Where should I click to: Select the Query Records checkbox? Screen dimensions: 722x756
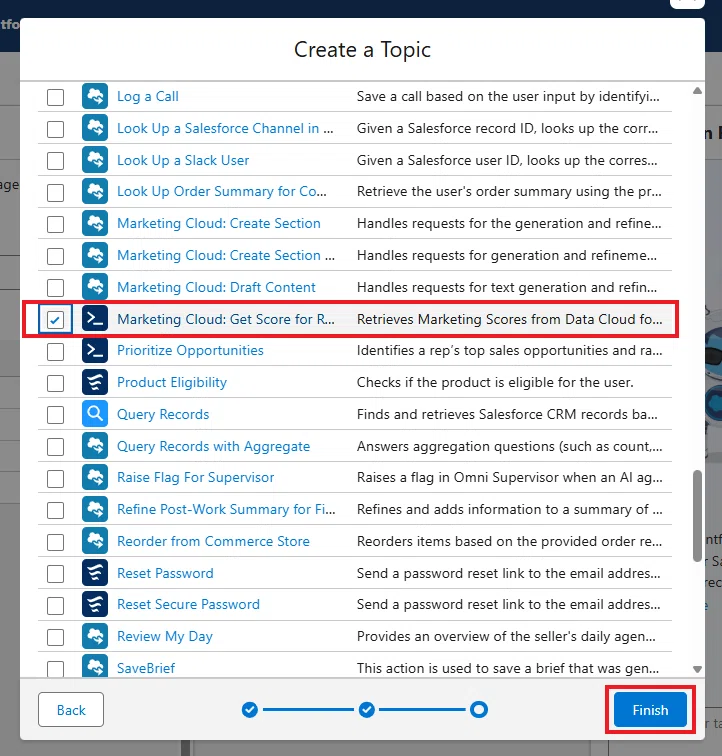[x=55, y=415]
